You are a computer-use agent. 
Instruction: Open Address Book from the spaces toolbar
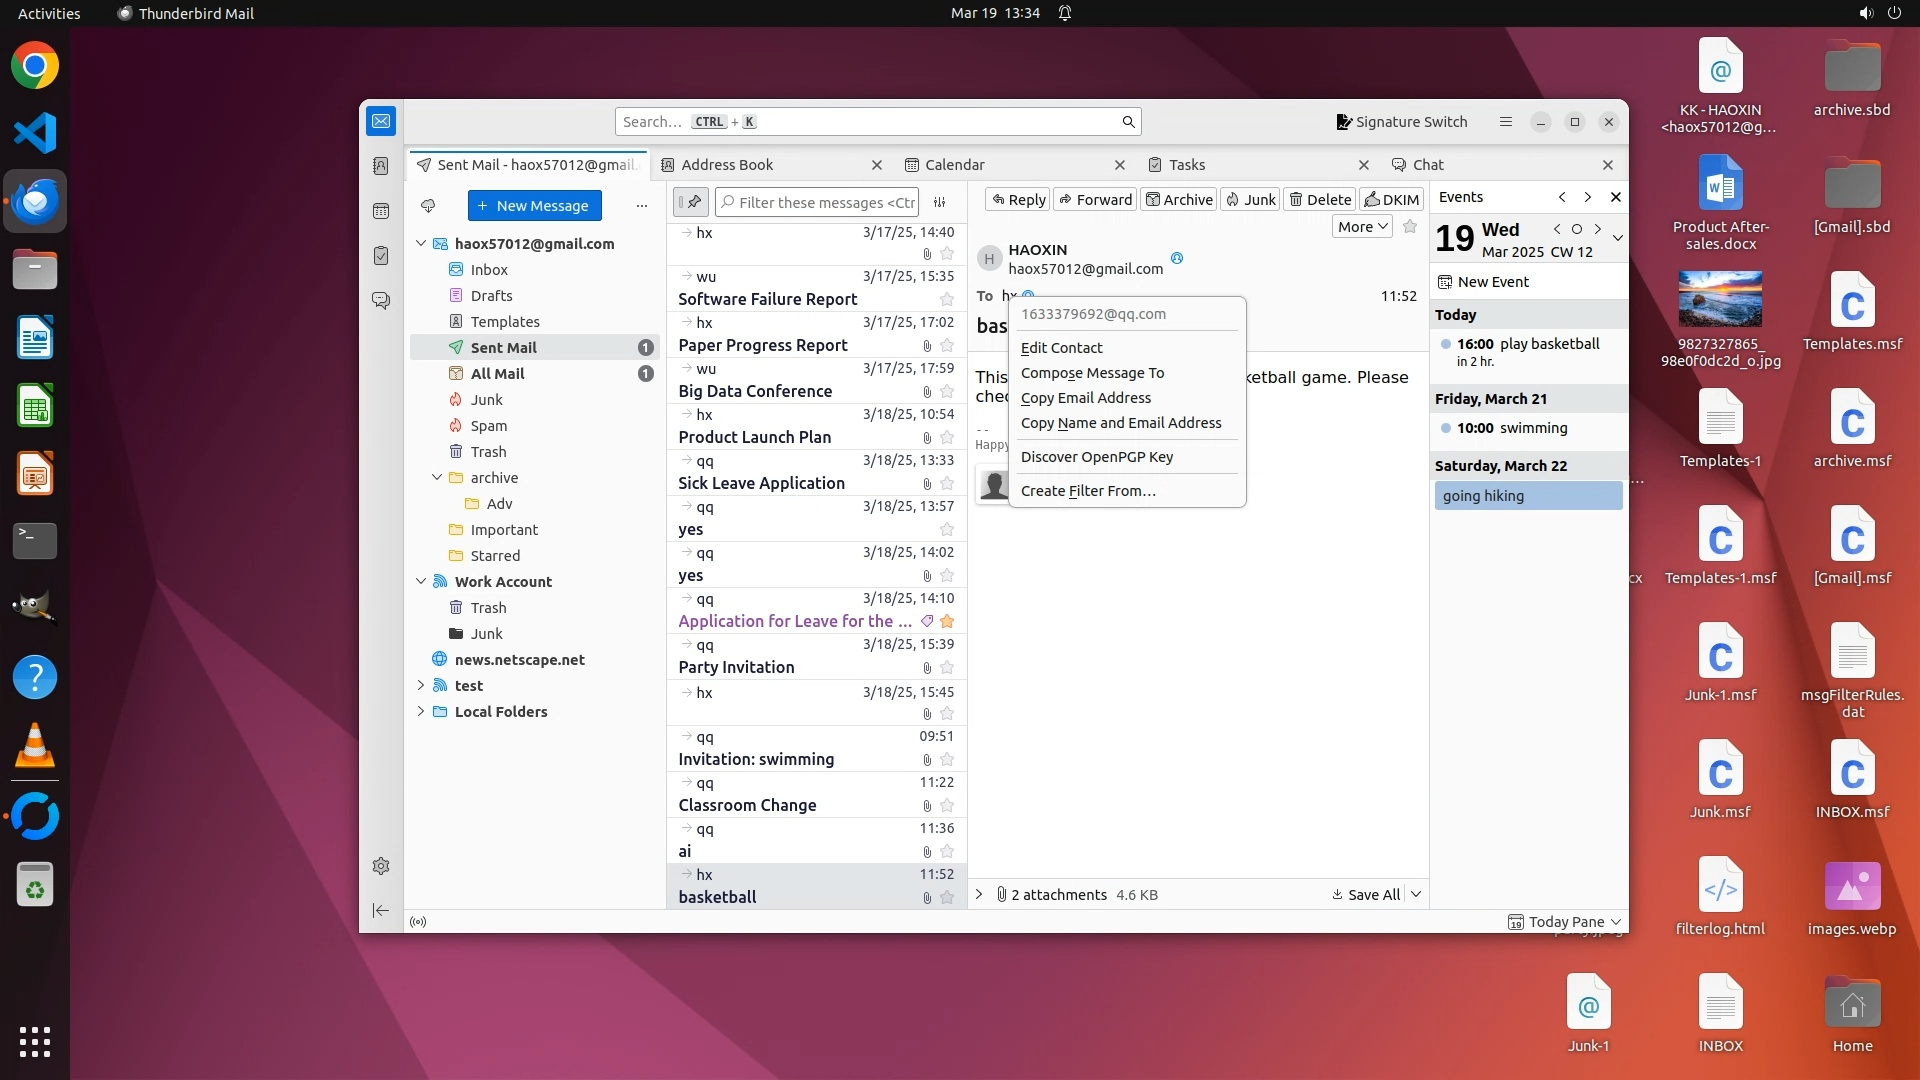[381, 166]
